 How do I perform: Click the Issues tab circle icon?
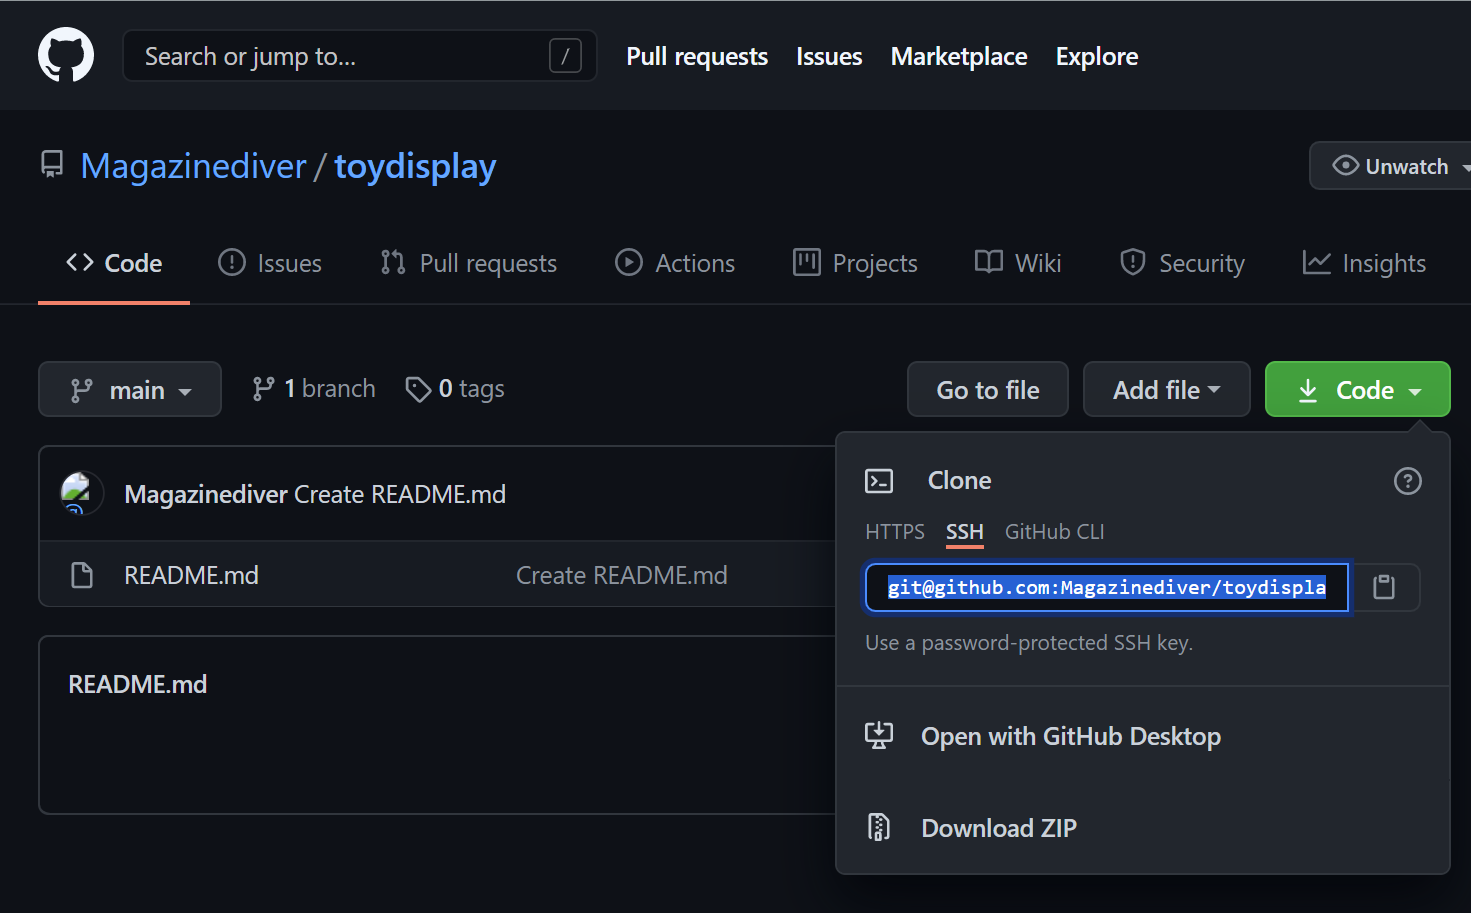232,262
